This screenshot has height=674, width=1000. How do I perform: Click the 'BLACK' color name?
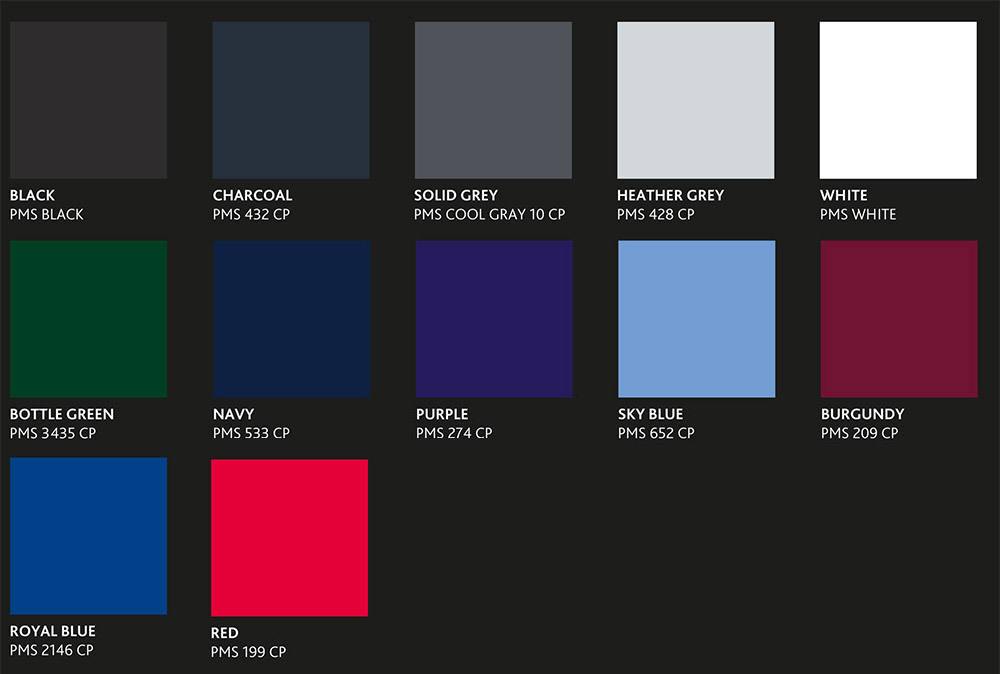32,195
